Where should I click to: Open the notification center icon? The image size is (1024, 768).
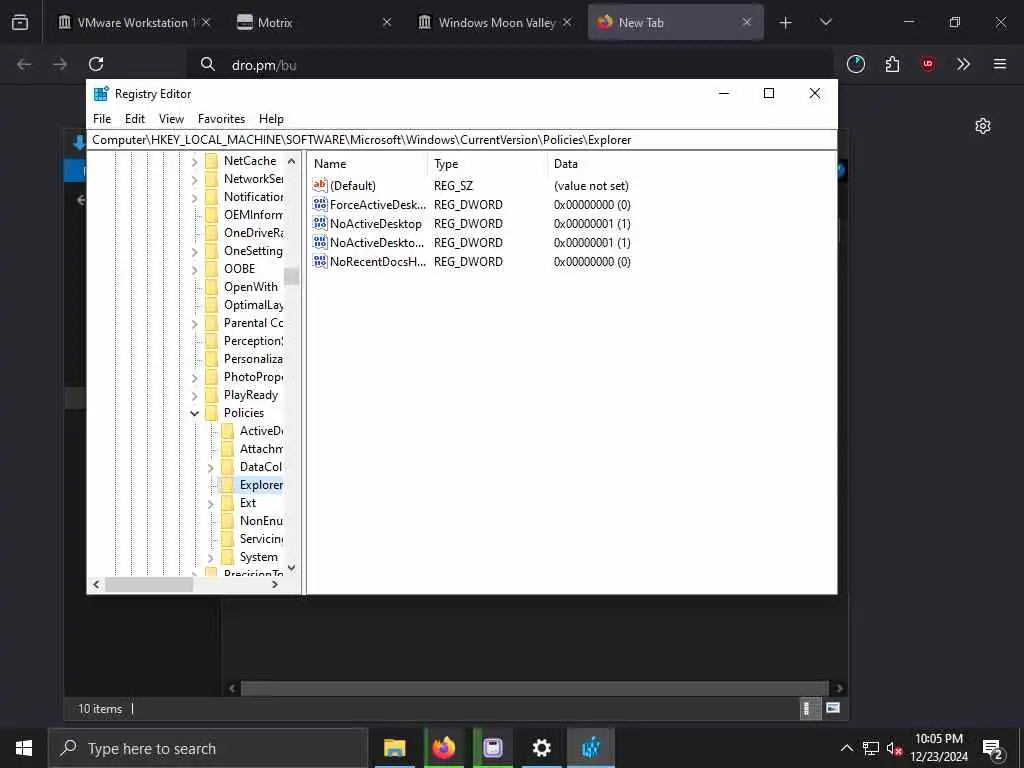coord(992,749)
